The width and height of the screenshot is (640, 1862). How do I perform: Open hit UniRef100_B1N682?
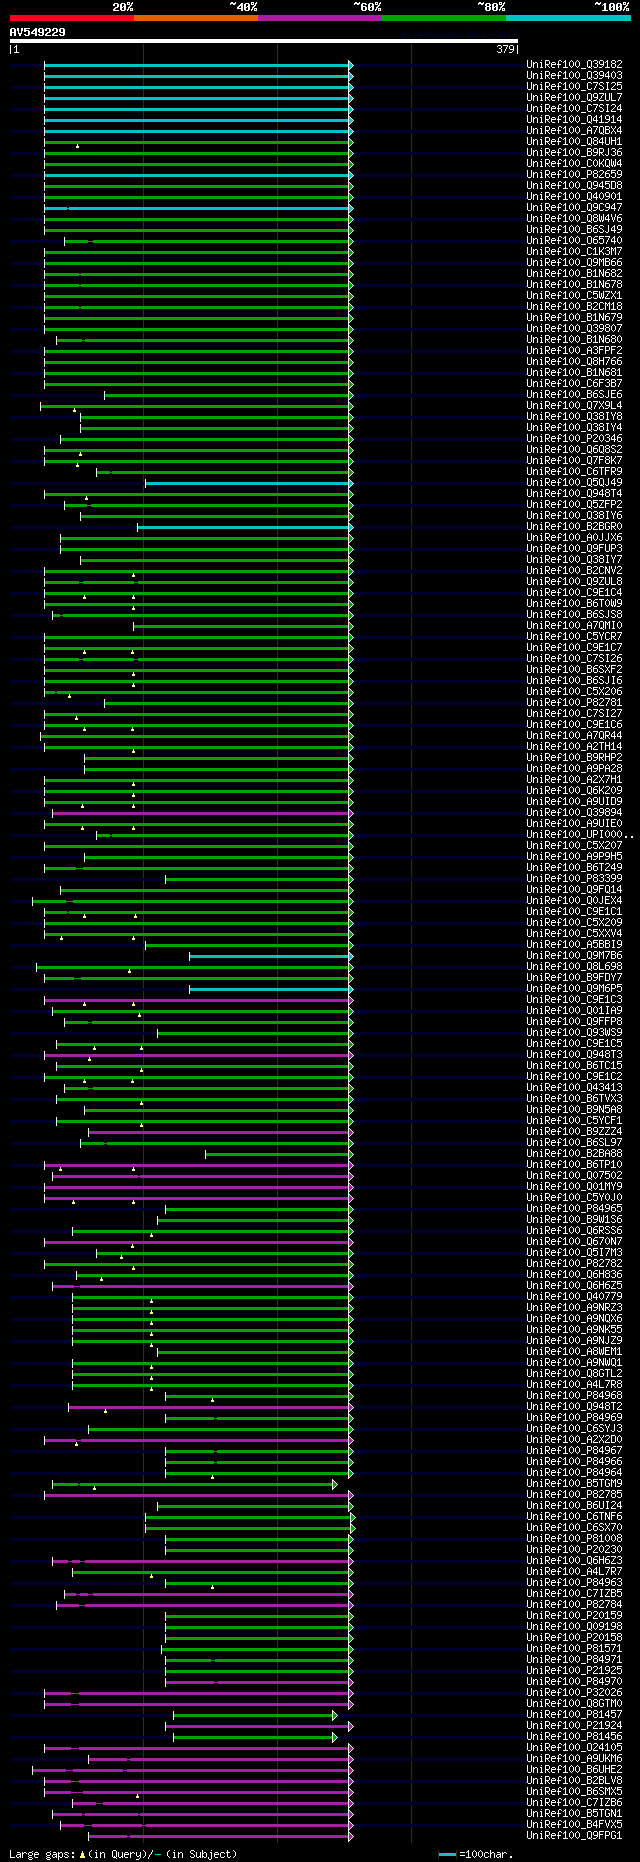point(574,274)
